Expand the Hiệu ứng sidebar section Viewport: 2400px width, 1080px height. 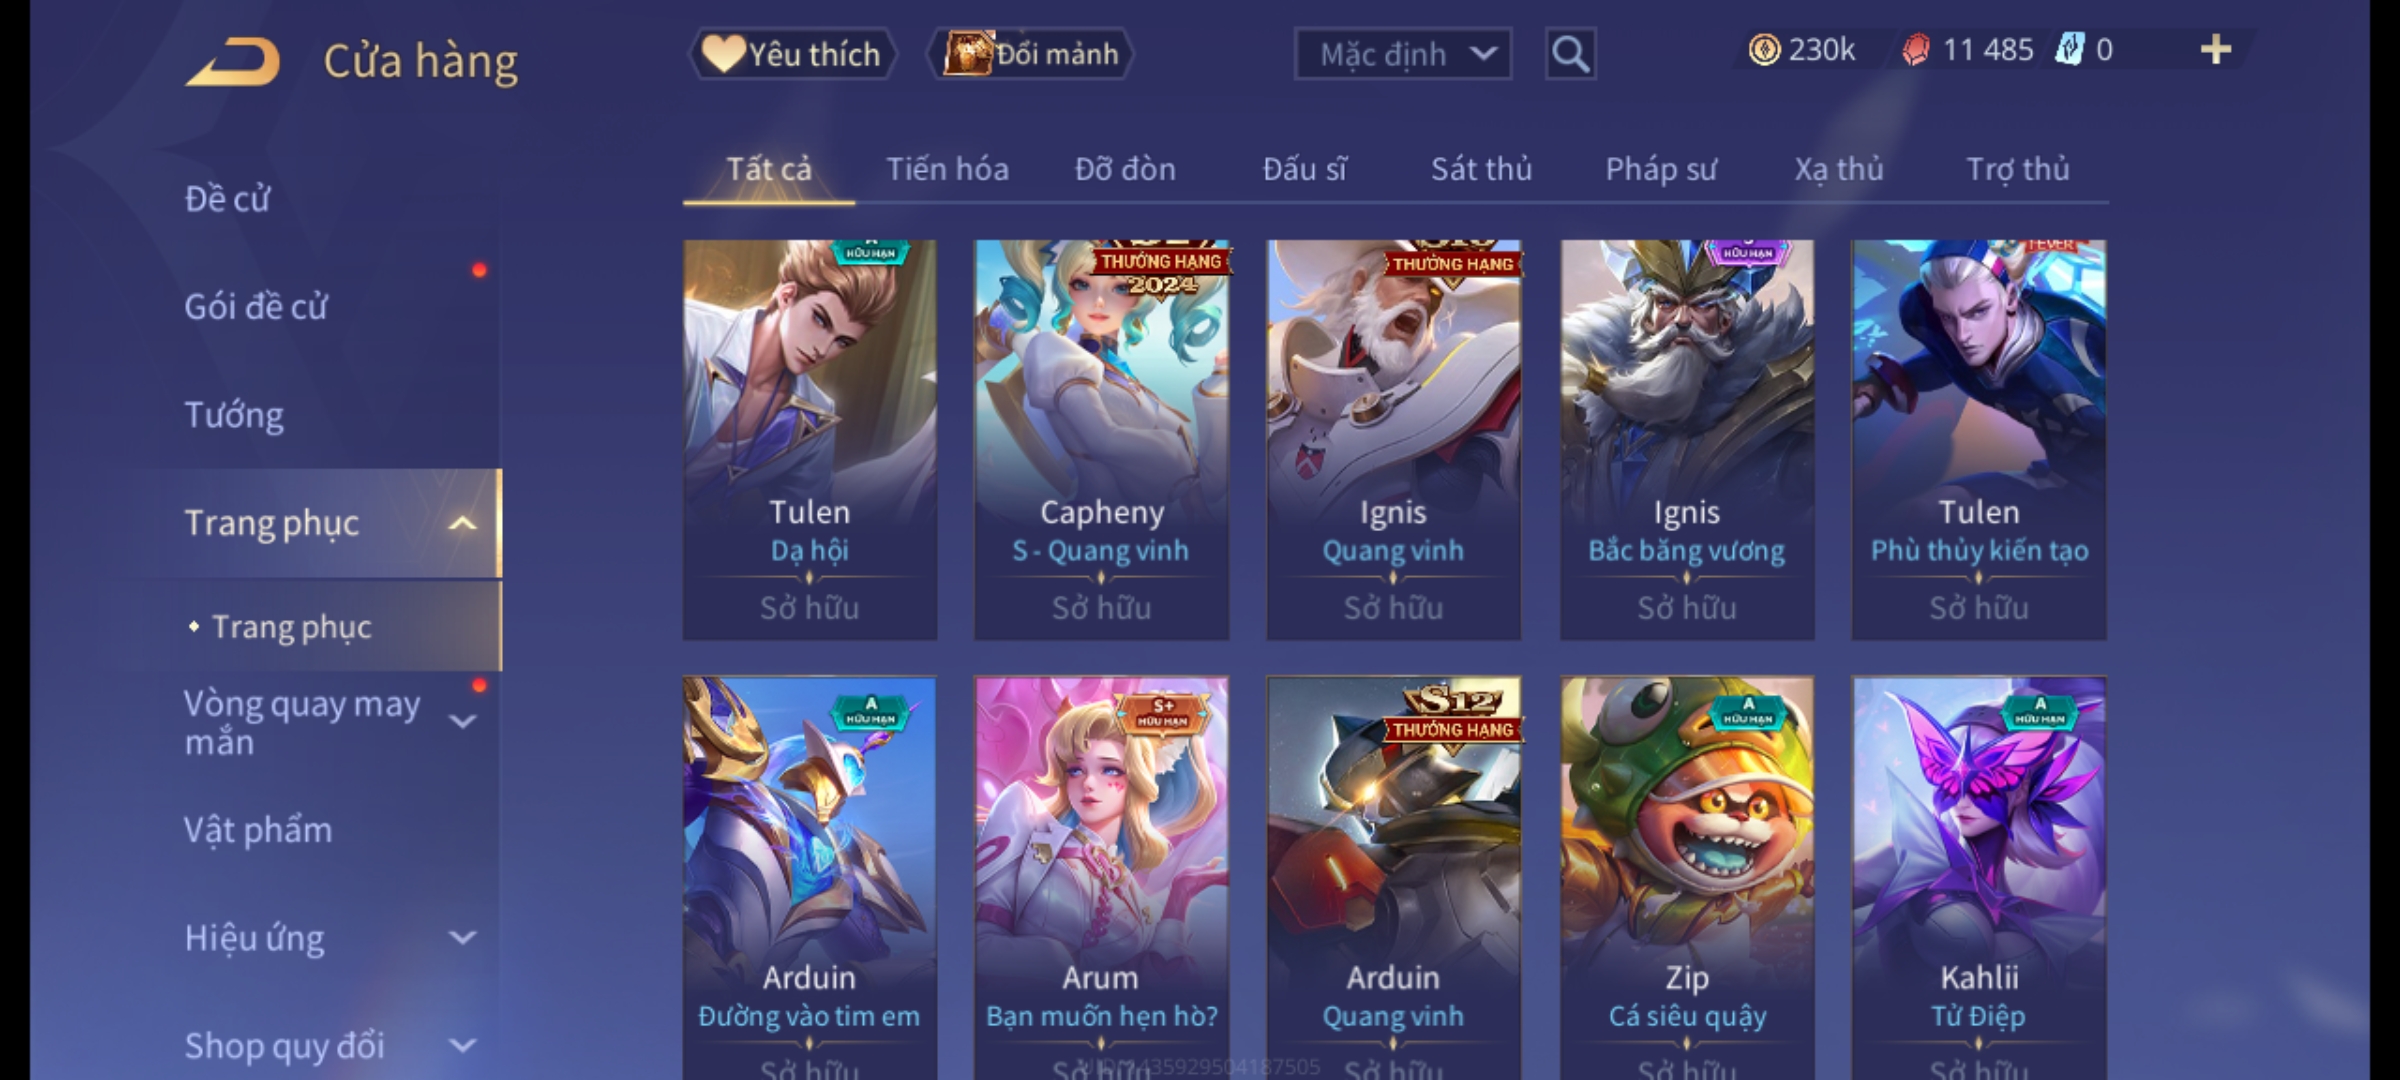coord(462,937)
